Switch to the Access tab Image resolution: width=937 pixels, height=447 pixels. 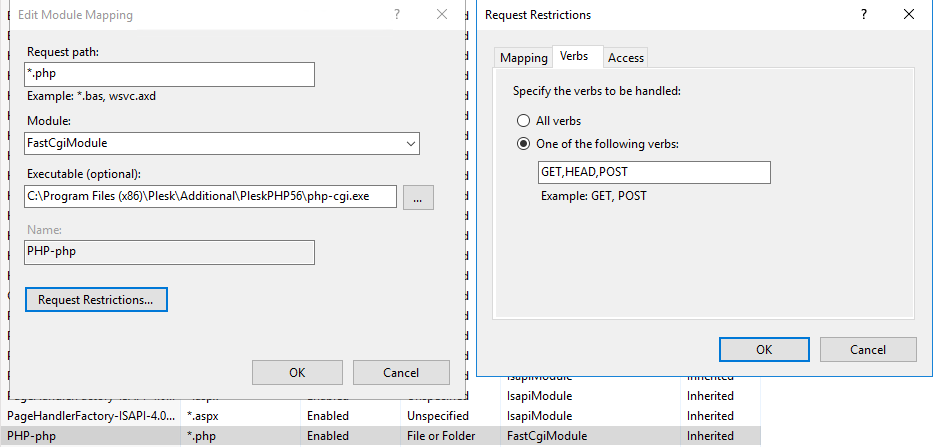[626, 58]
